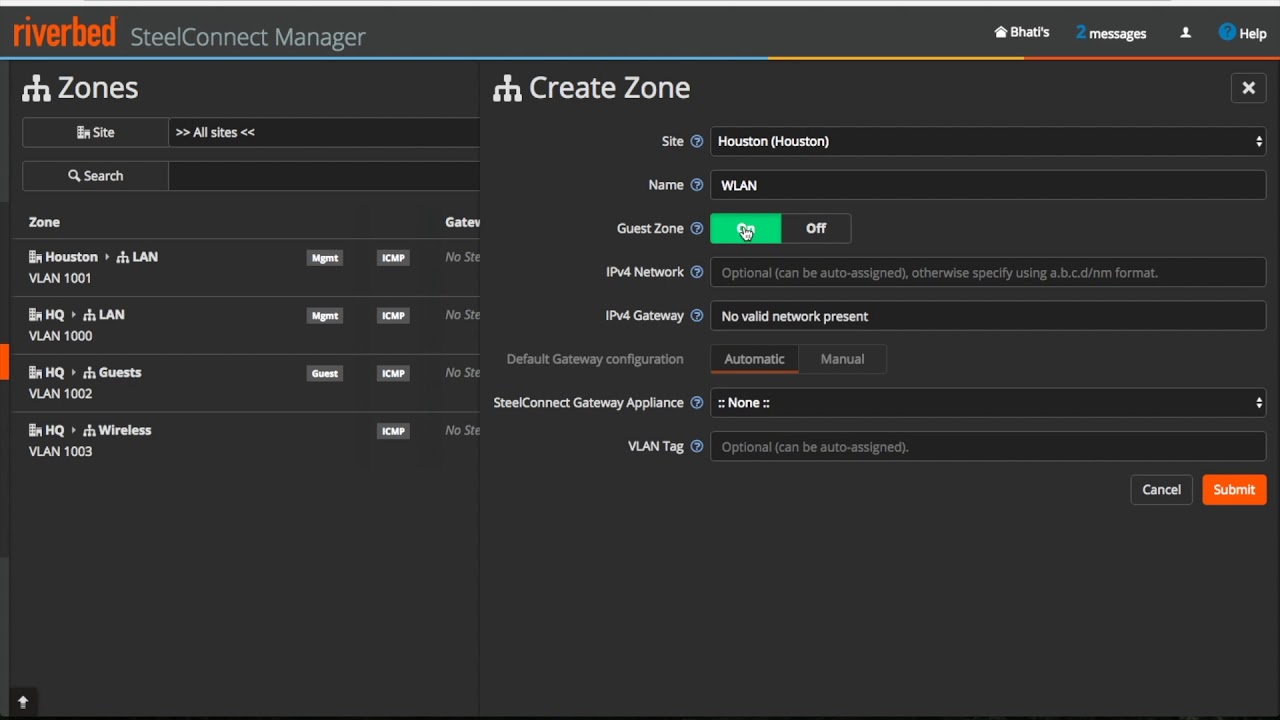Image resolution: width=1280 pixels, height=720 pixels.
Task: Click ICMP badge on HQ Guests row
Action: 393,374
